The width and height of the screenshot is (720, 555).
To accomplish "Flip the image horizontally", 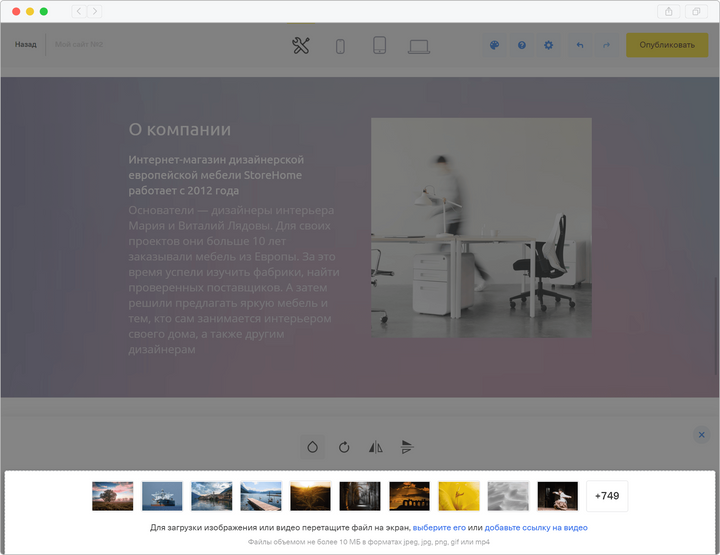I will (x=376, y=447).
